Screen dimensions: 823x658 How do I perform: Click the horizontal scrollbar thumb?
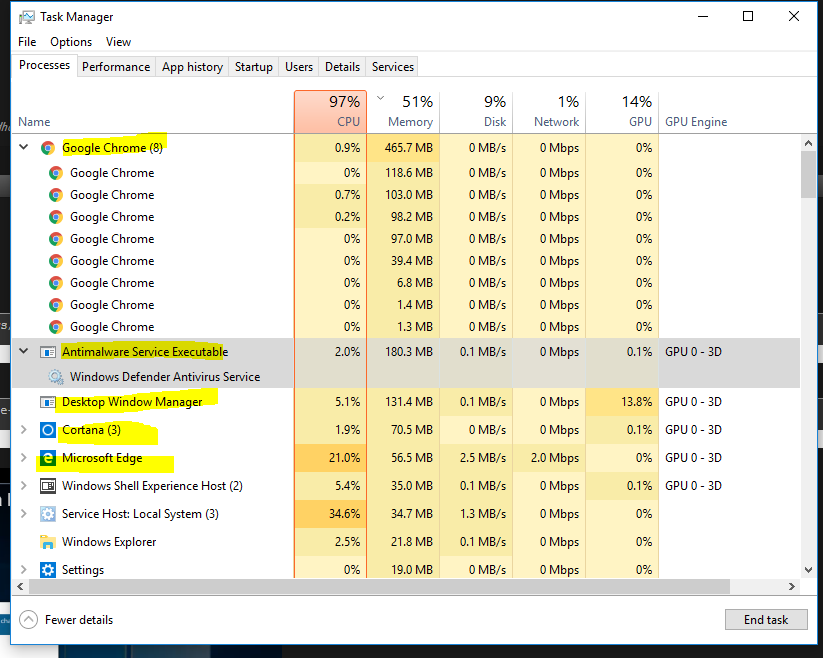tap(379, 587)
